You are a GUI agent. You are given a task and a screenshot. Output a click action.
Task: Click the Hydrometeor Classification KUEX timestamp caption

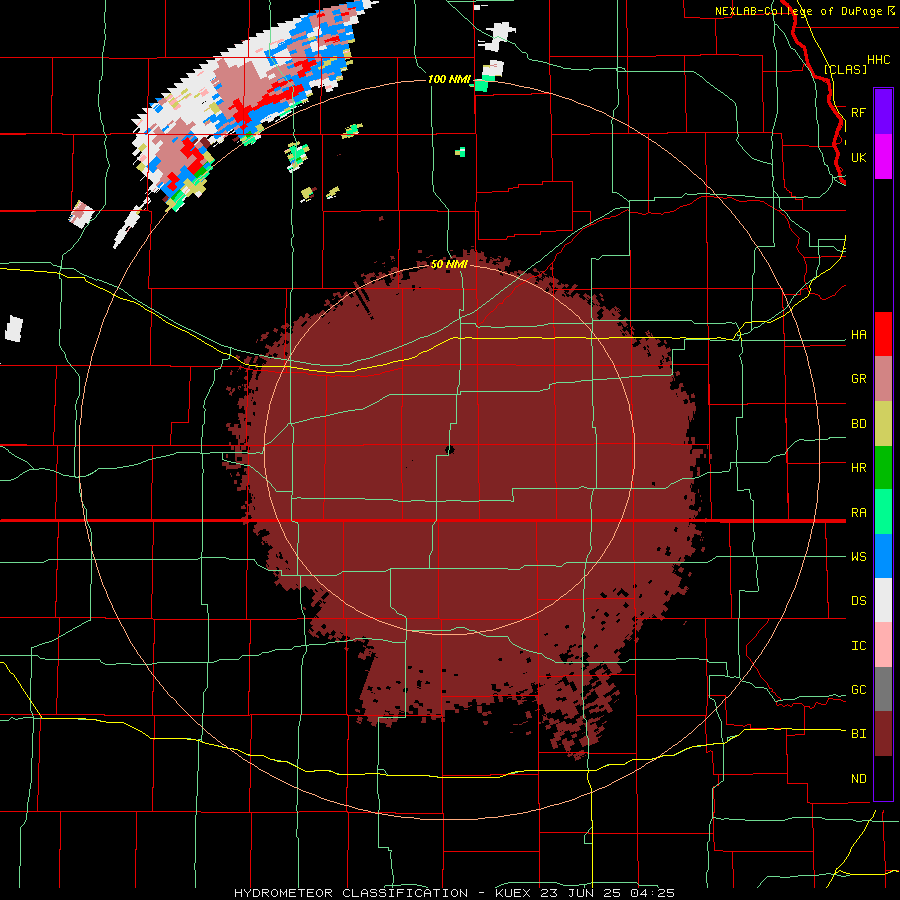(x=454, y=893)
